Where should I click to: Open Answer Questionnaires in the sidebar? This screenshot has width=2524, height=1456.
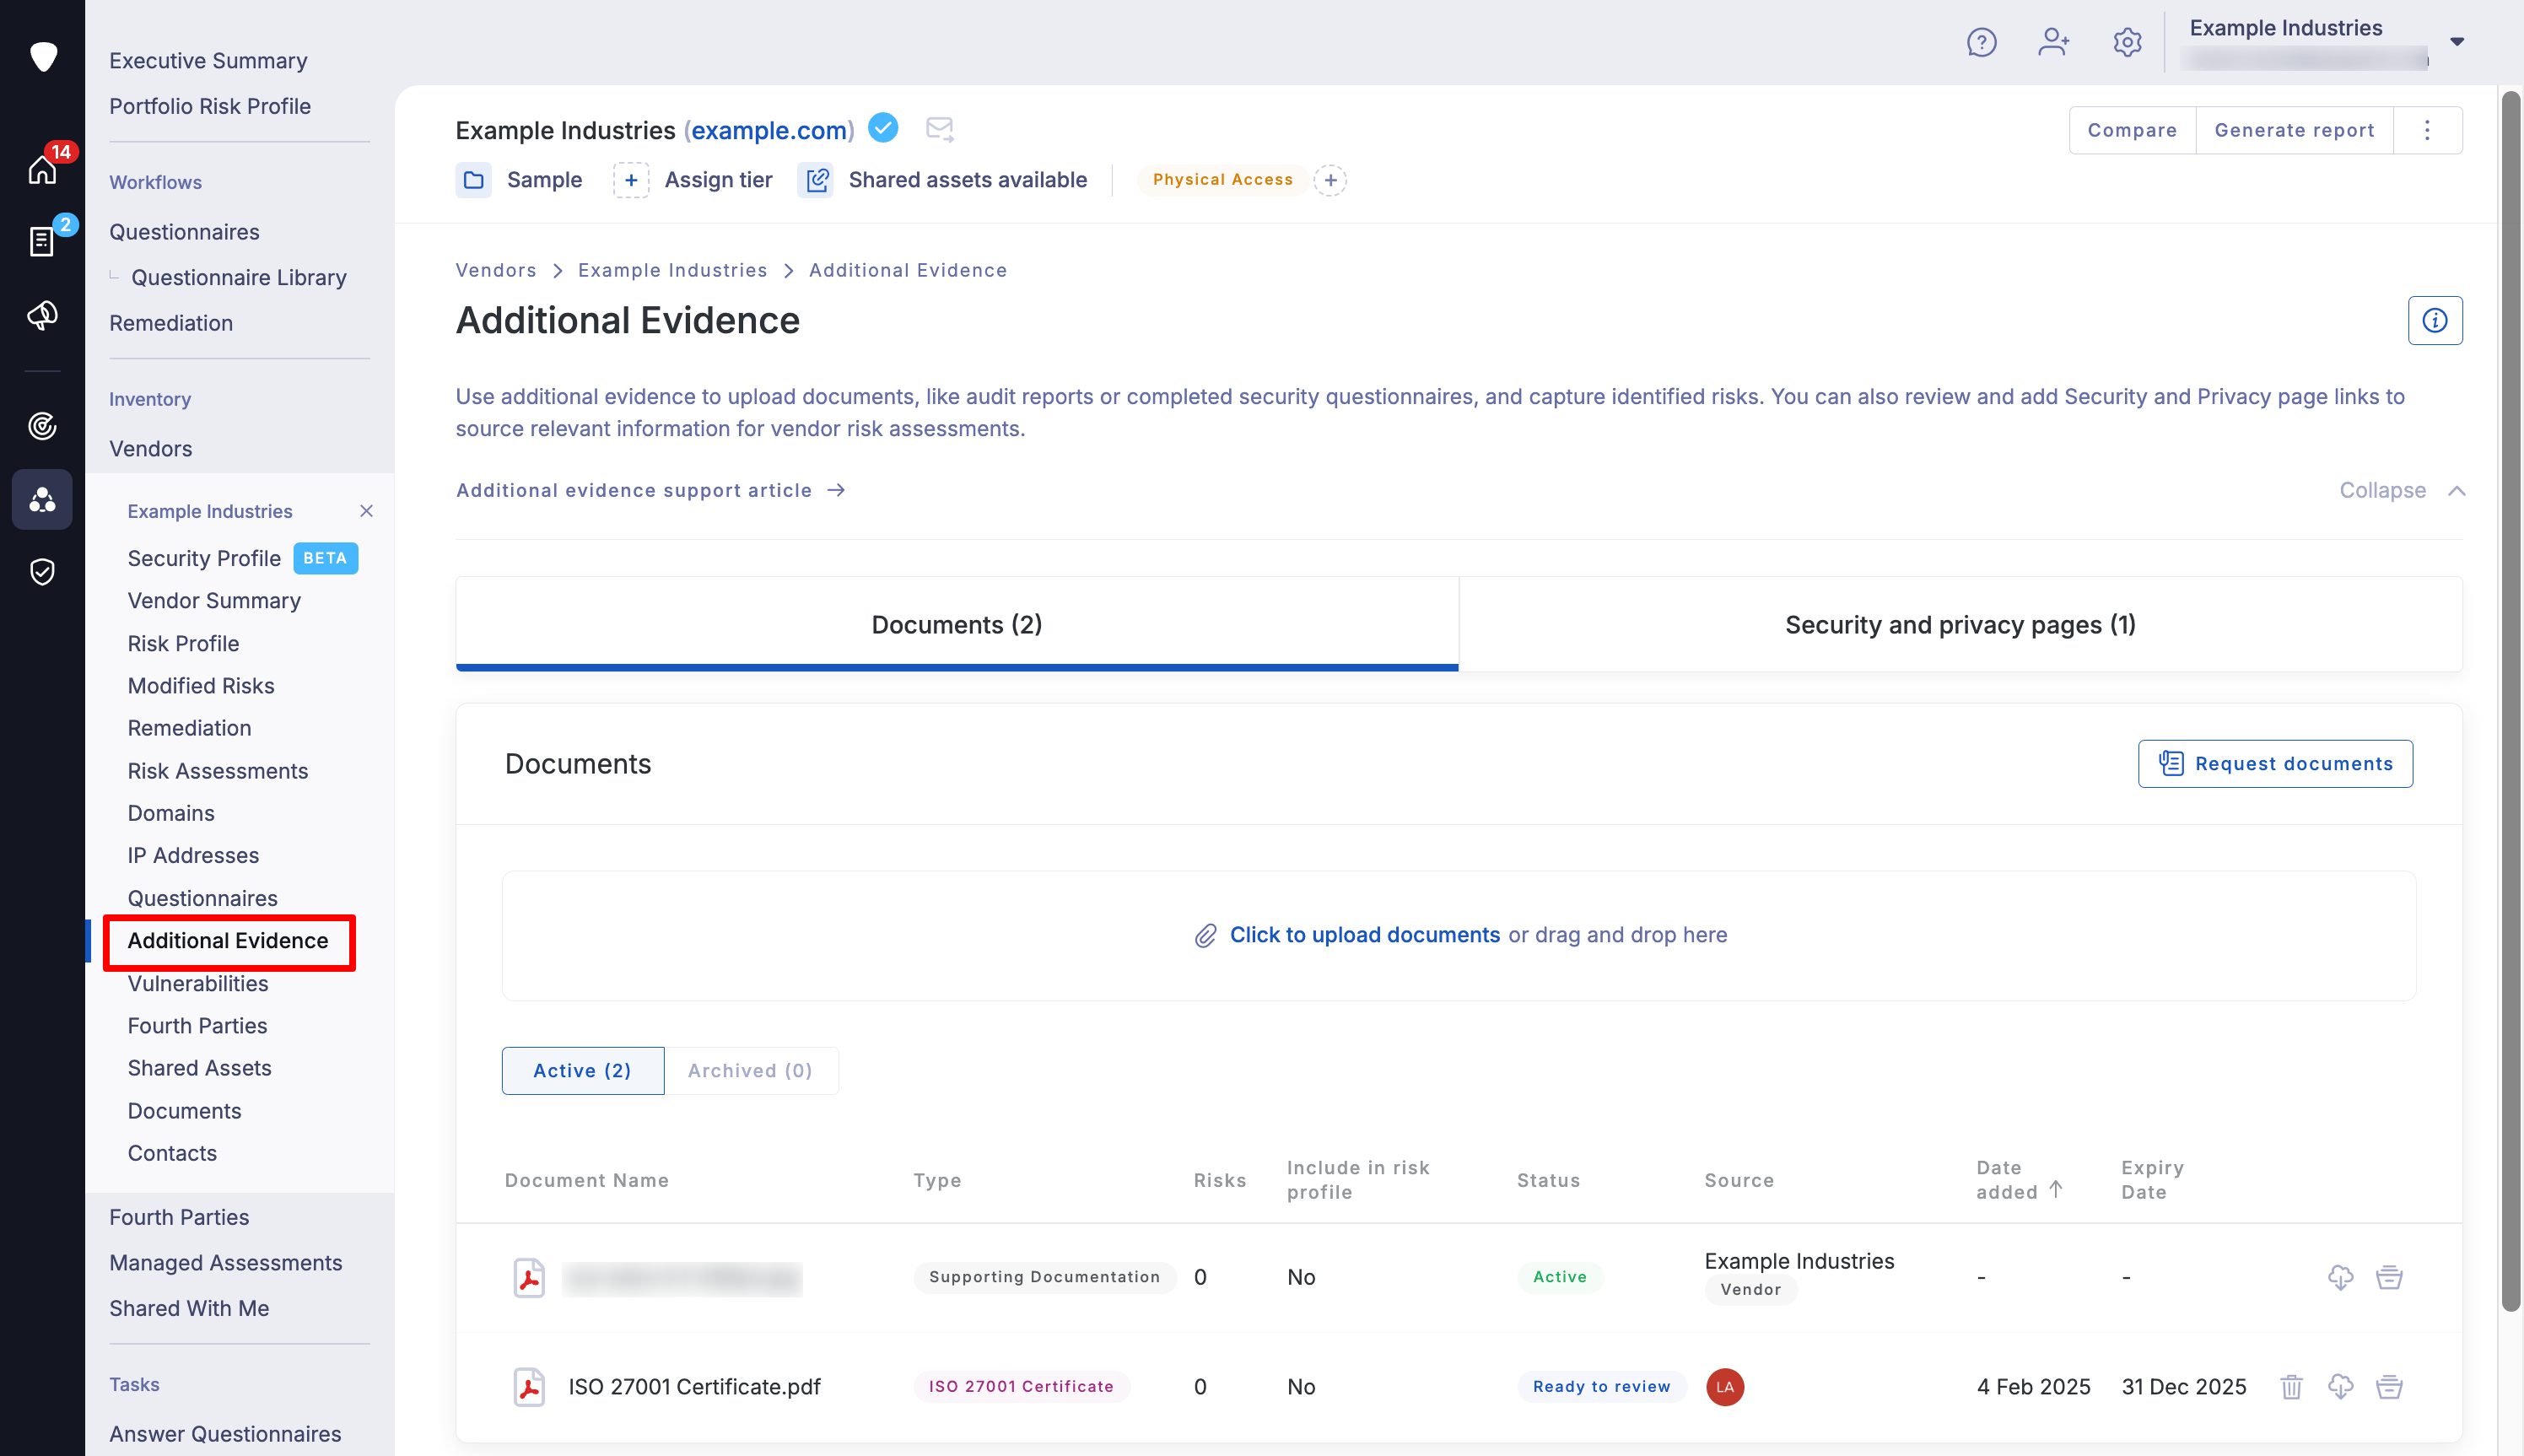pos(225,1433)
